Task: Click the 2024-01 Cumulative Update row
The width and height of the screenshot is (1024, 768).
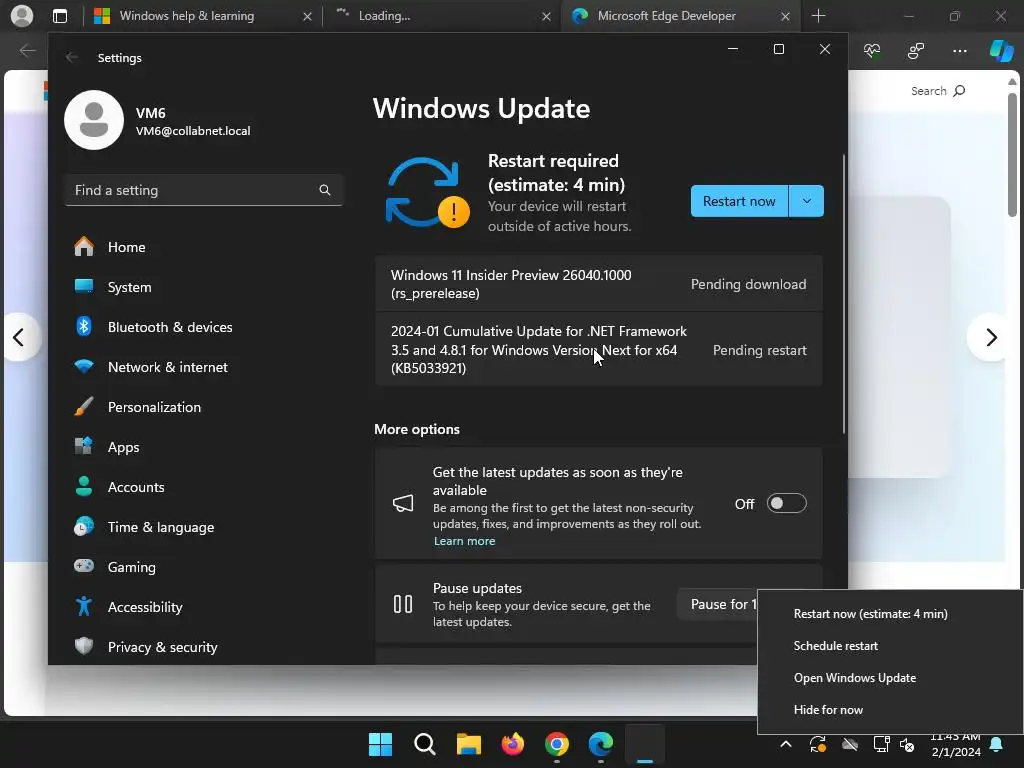Action: tap(598, 349)
